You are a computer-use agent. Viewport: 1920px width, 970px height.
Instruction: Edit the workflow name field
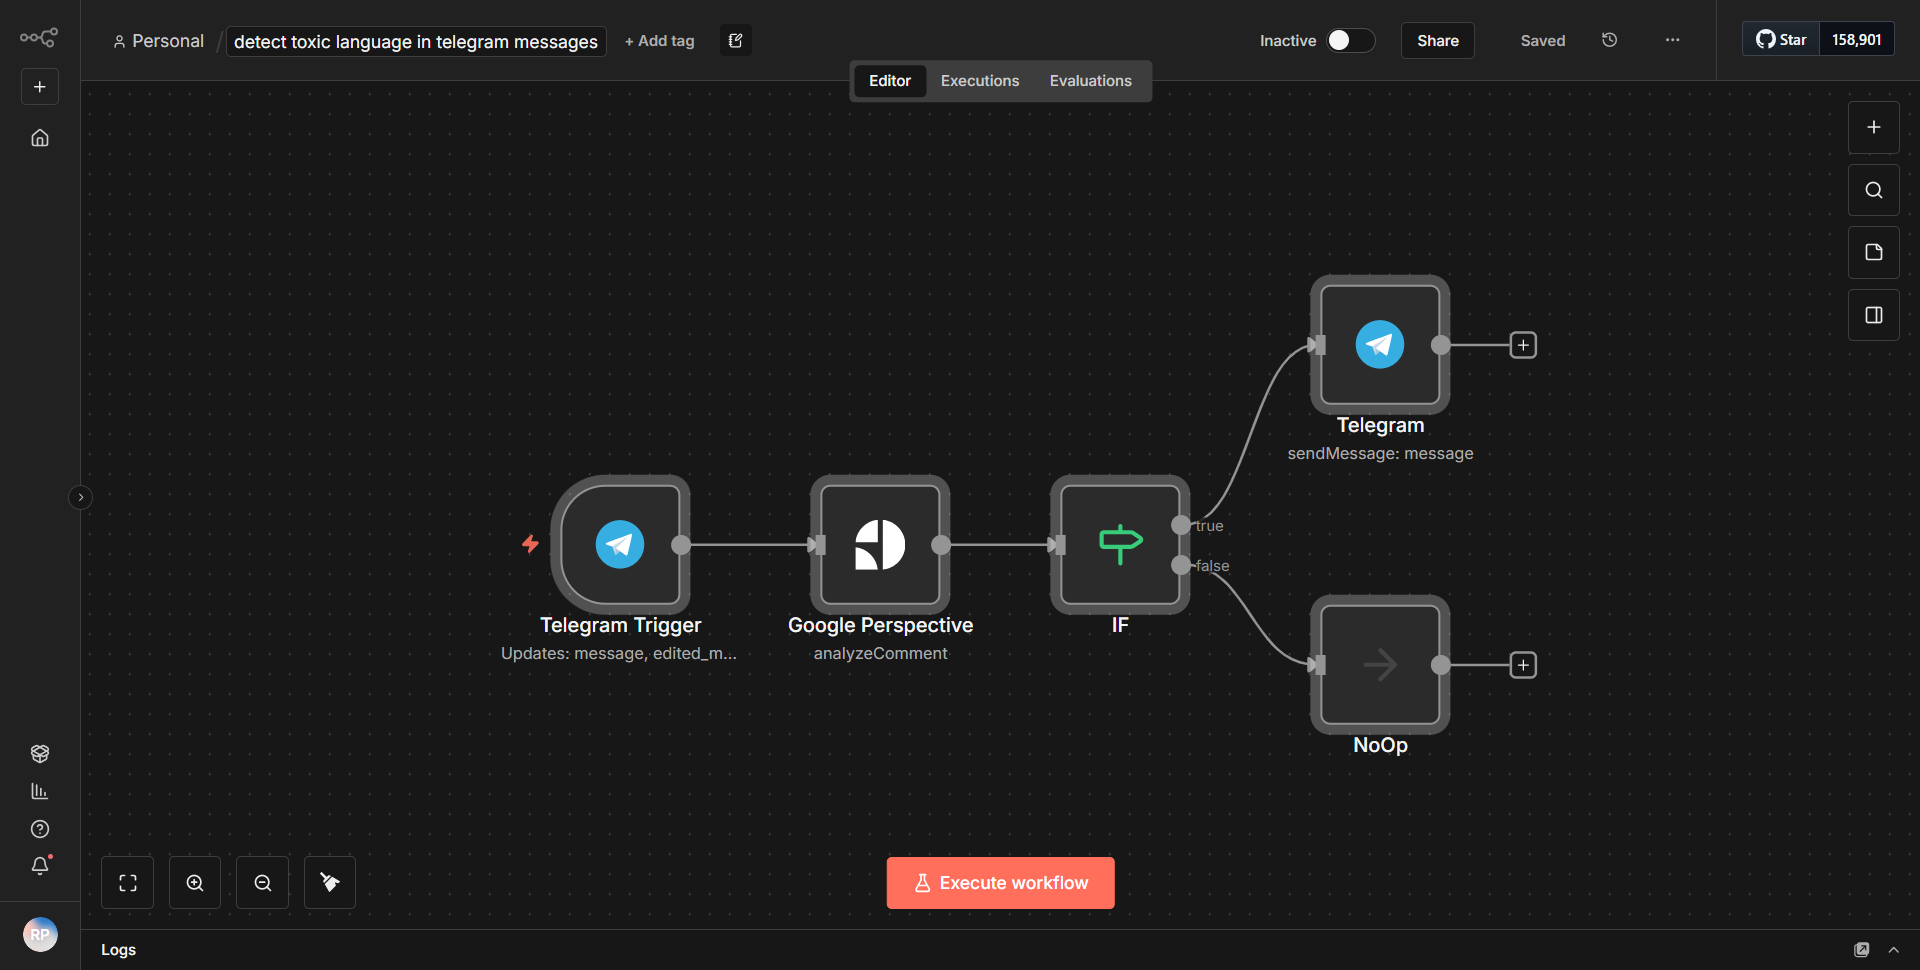coord(416,41)
